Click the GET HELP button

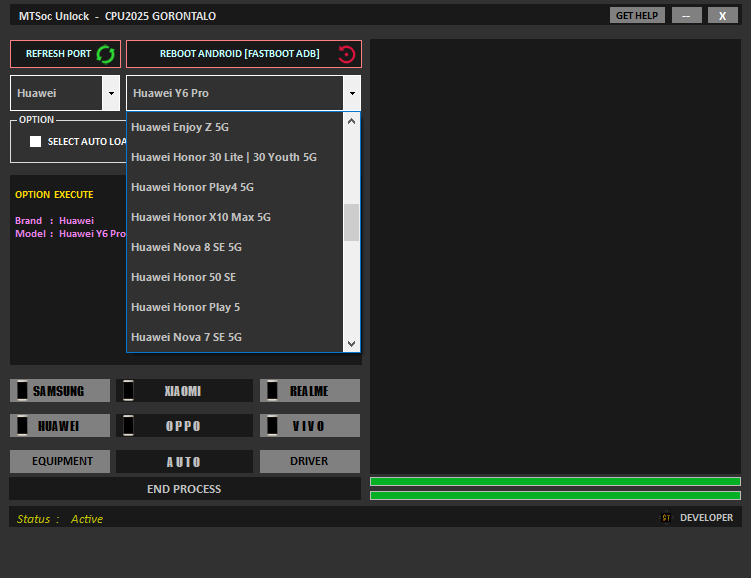[x=637, y=15]
